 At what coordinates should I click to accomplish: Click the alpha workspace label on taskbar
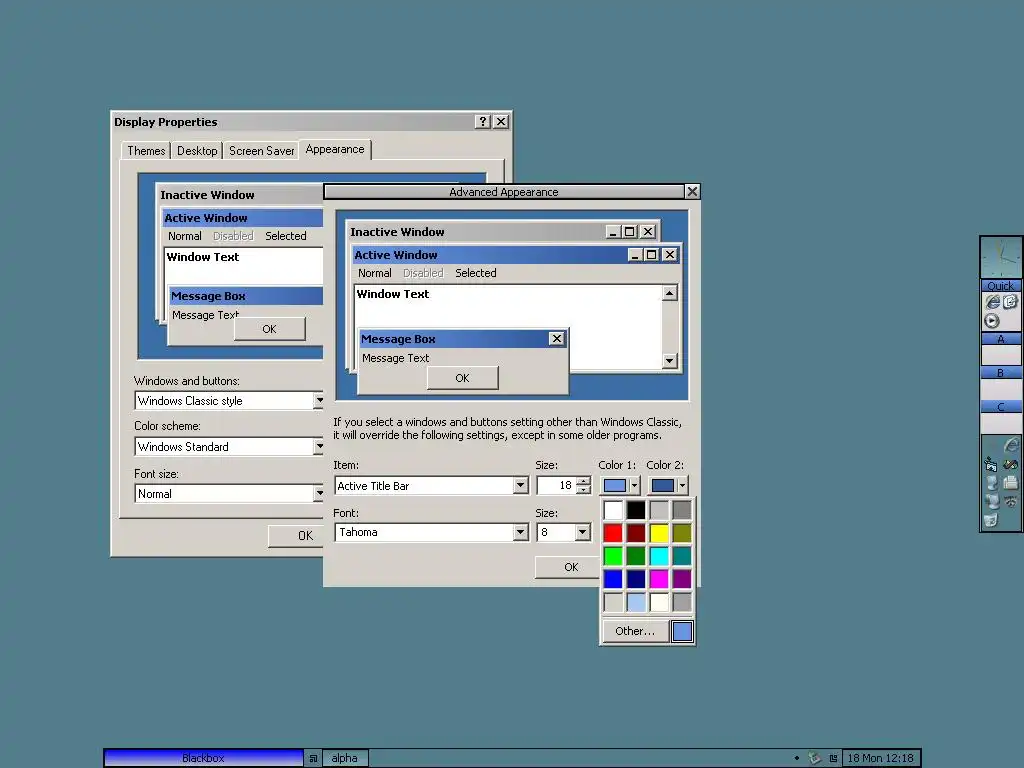[344, 758]
